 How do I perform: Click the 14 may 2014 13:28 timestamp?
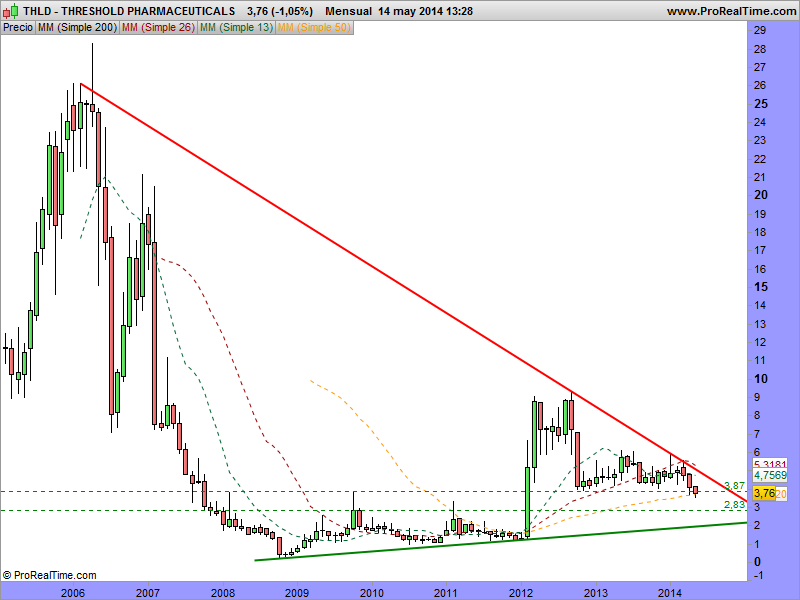coord(426,11)
